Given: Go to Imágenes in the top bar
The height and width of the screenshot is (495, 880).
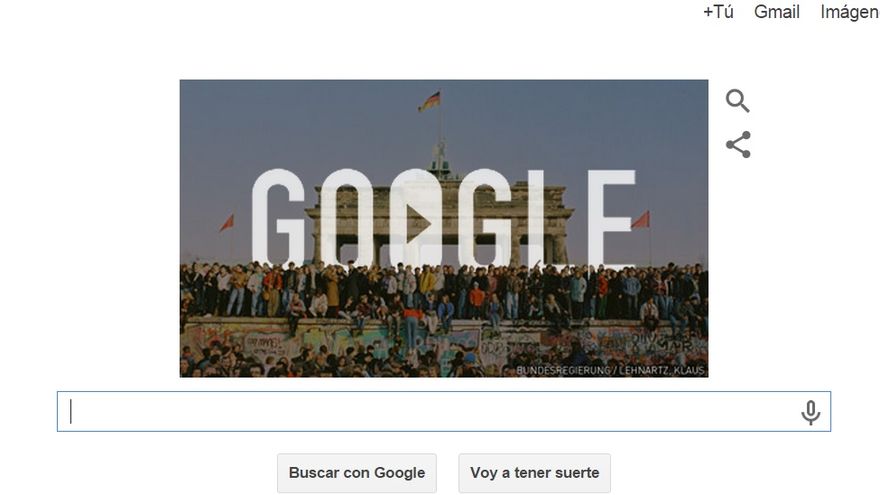Looking at the screenshot, I should (850, 12).
